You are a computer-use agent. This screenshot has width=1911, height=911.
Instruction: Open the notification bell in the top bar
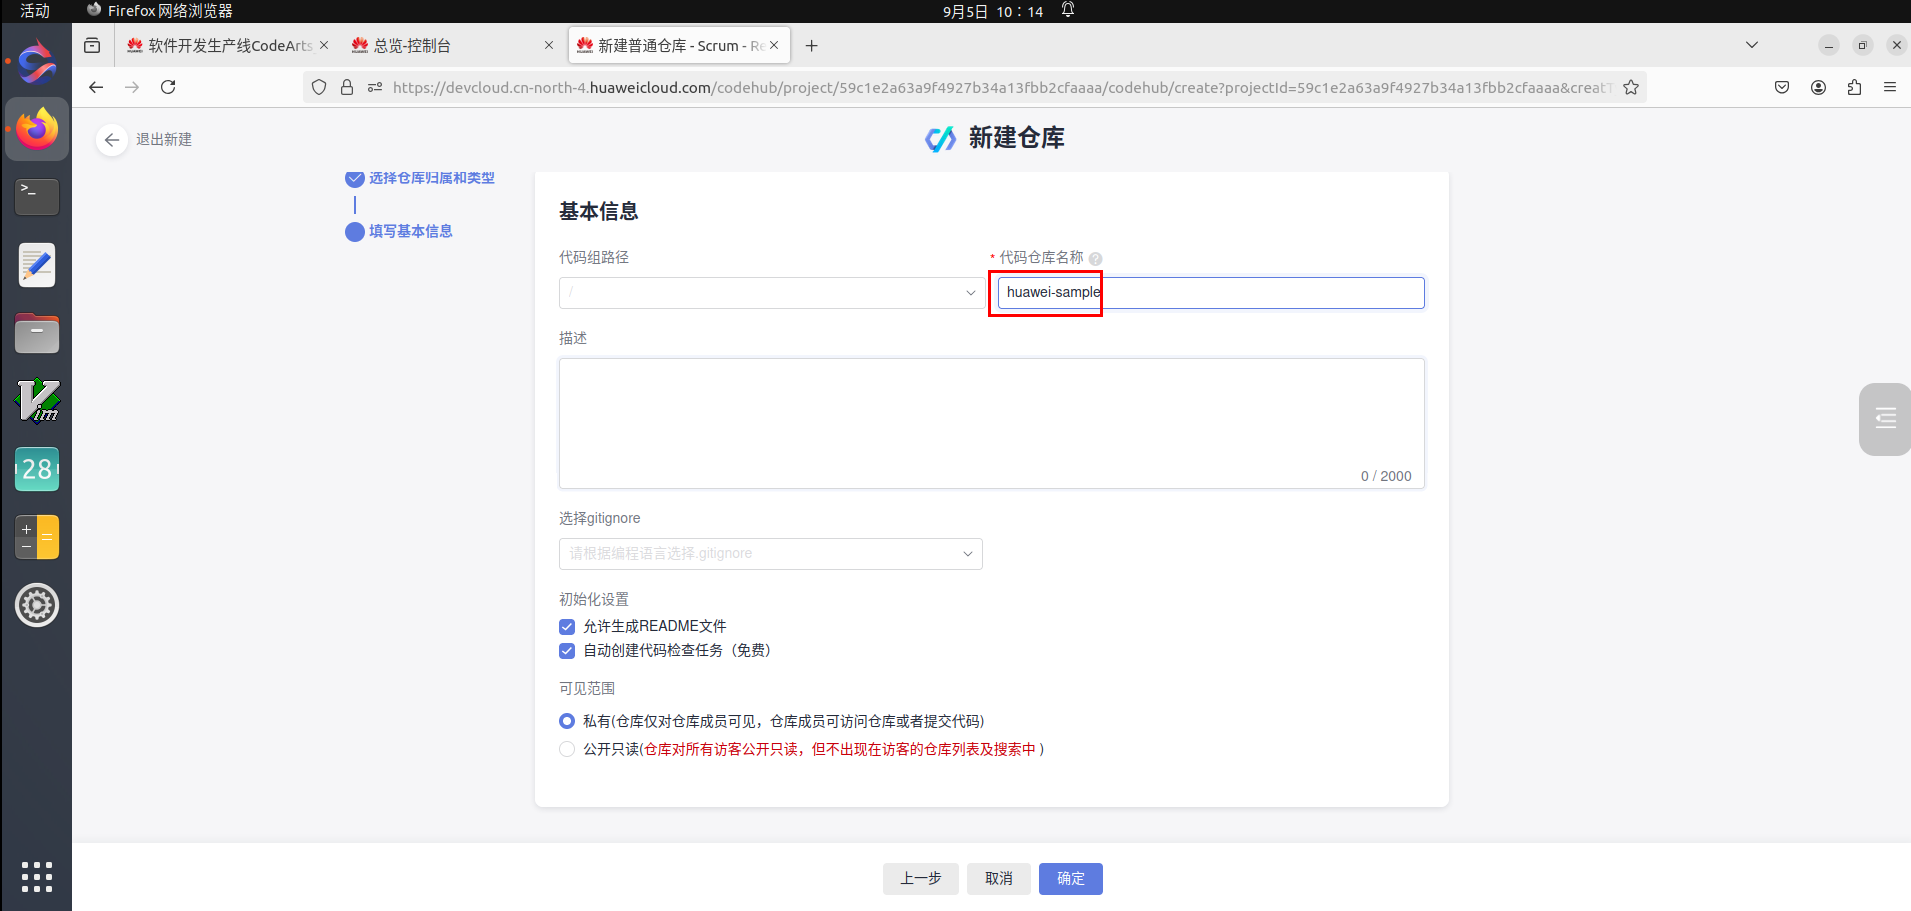(1068, 10)
